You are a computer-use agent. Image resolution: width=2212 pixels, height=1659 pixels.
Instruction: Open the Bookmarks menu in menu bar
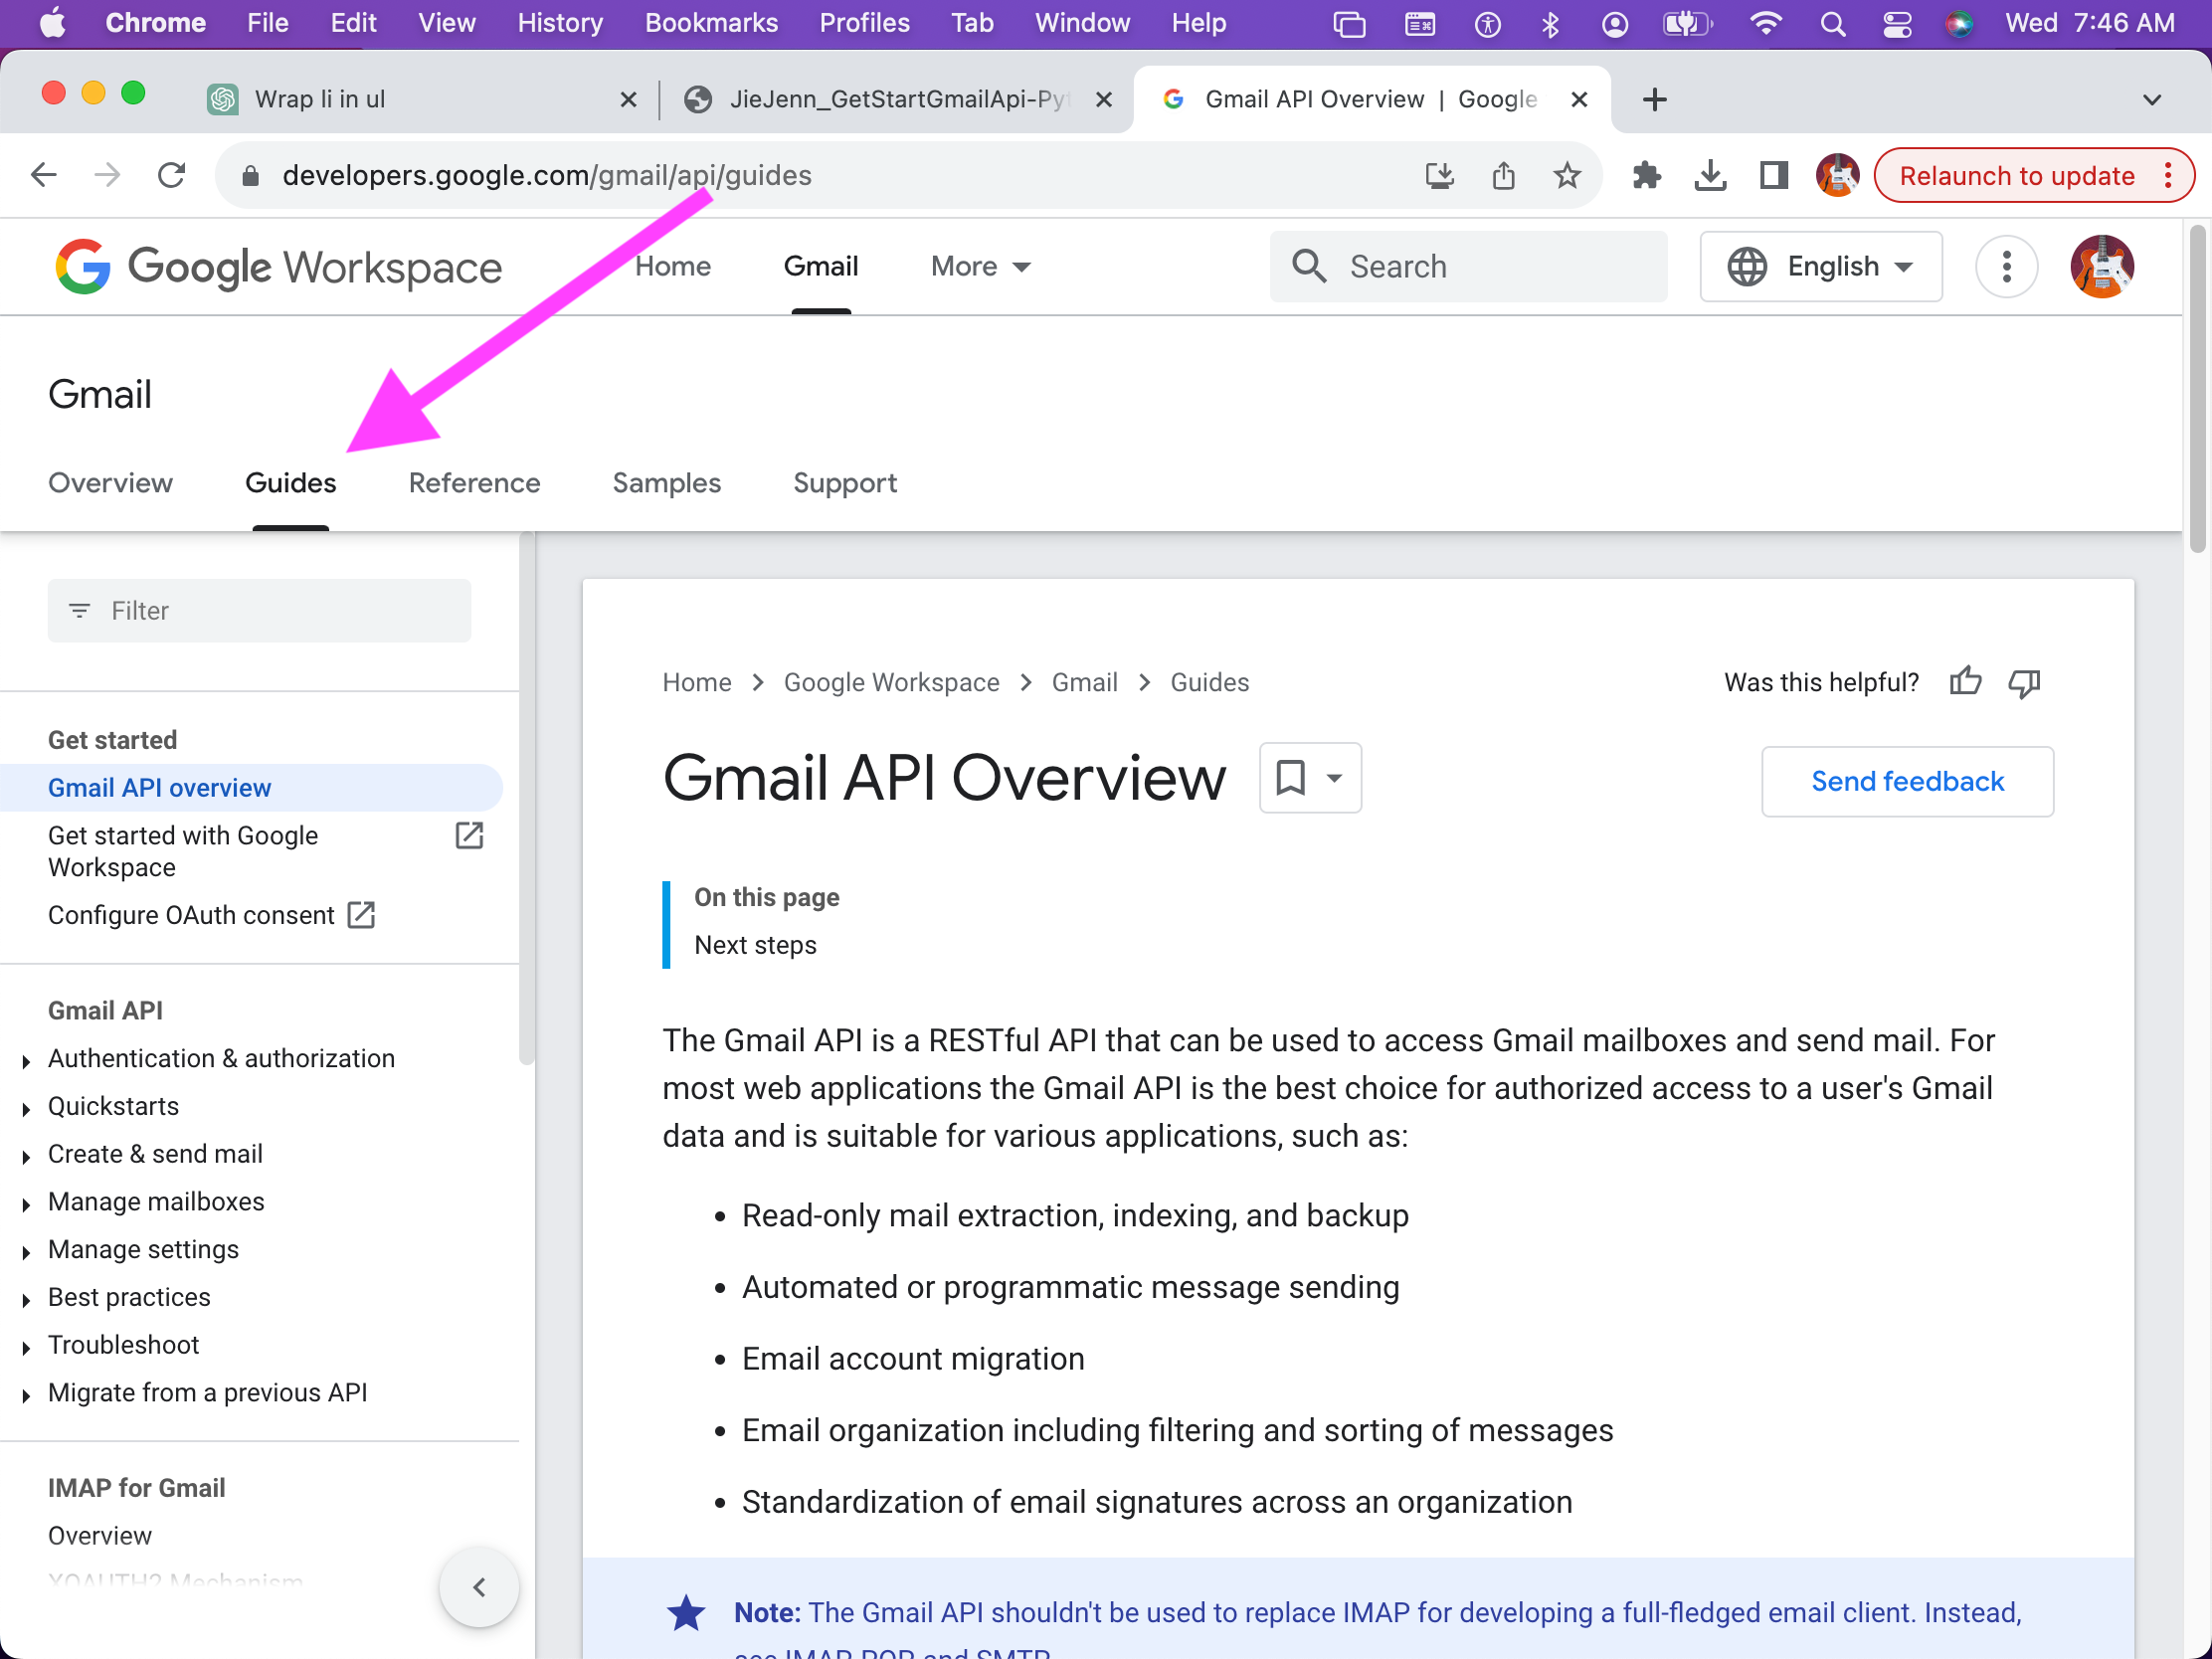tap(711, 24)
